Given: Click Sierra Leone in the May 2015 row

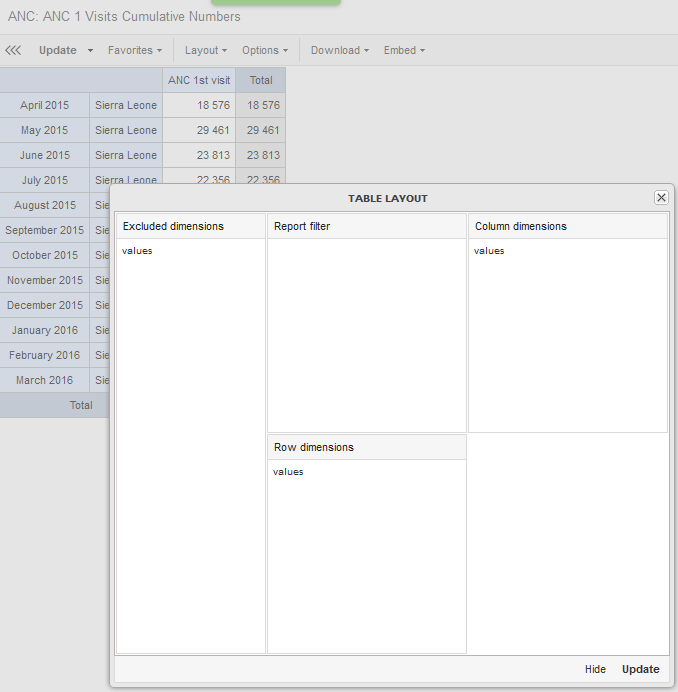Looking at the screenshot, I should point(126,130).
